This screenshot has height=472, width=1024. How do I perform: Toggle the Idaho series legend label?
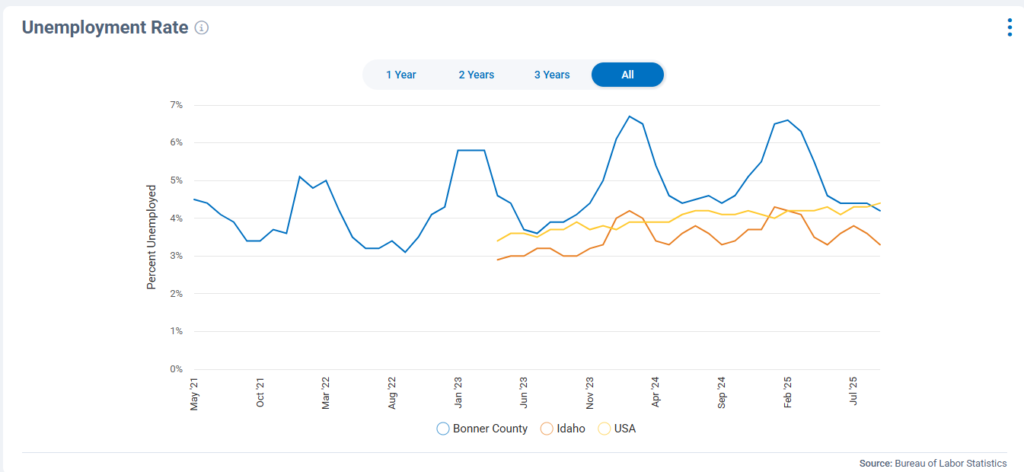click(570, 429)
